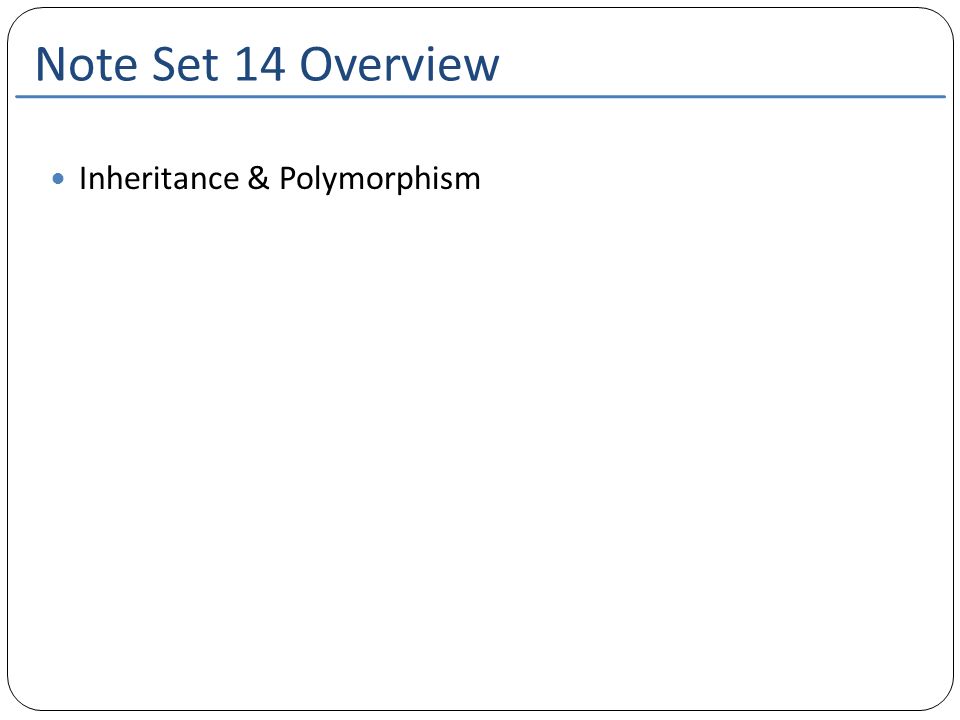Click the word 'Set' in the title

[x=185, y=64]
